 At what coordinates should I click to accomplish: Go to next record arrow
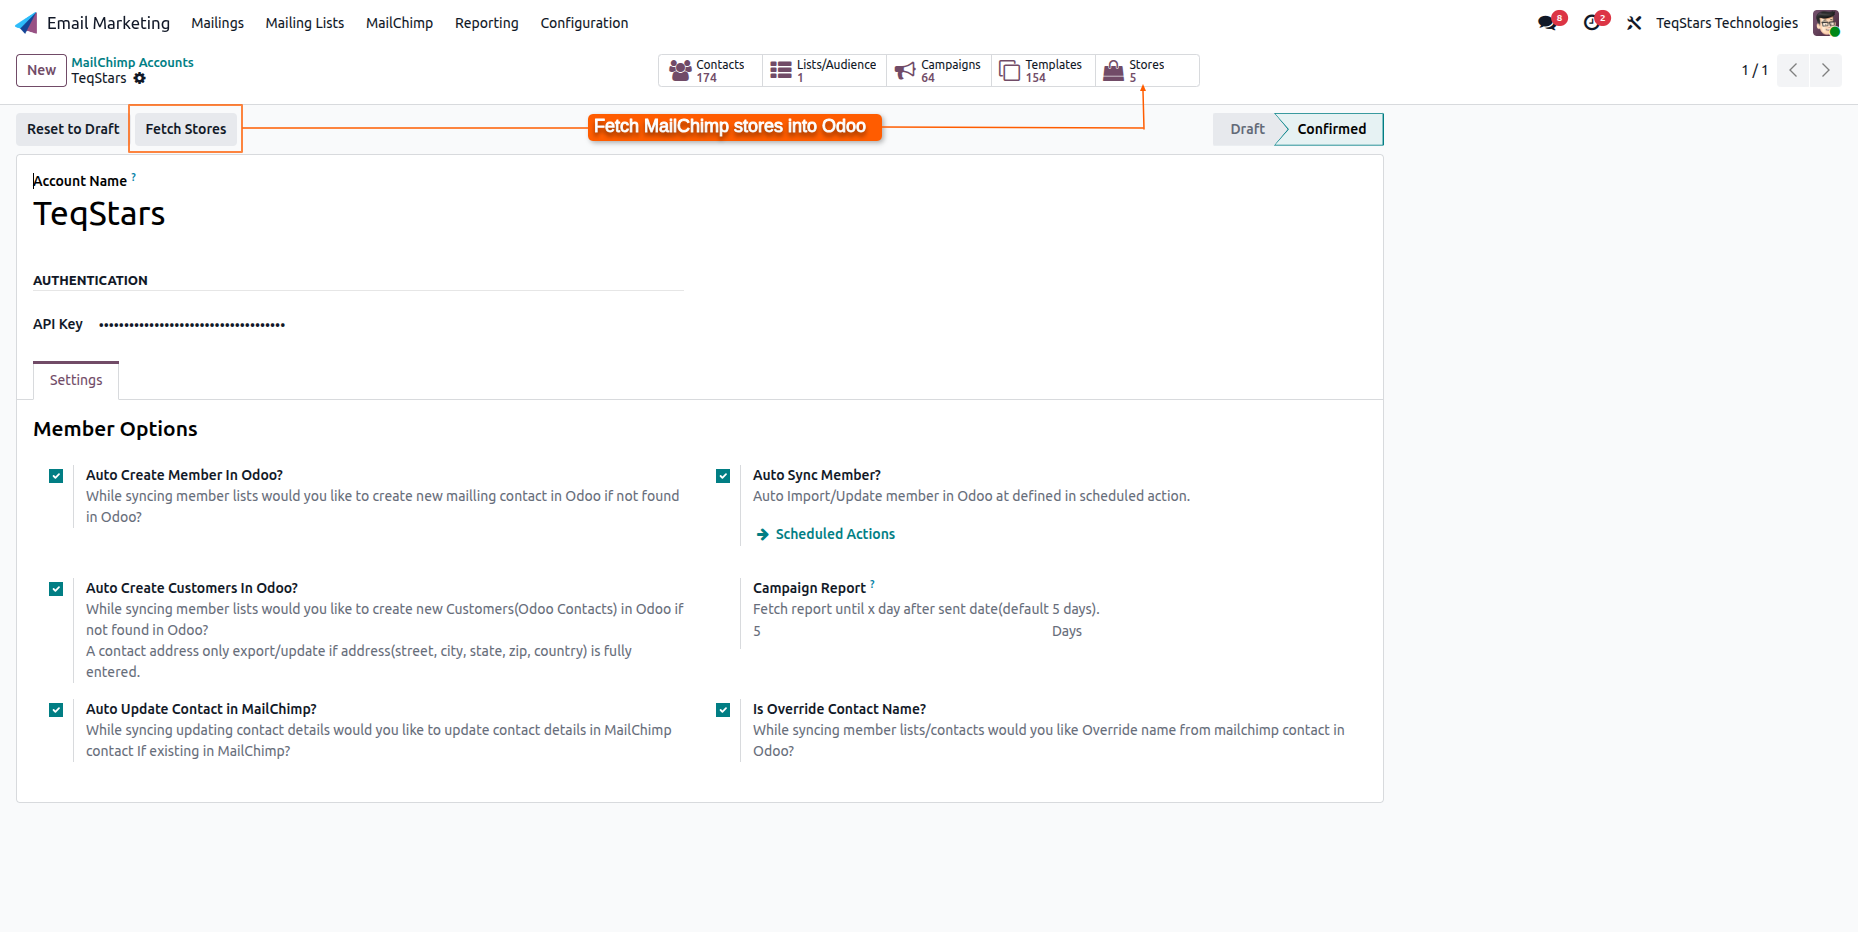point(1825,70)
